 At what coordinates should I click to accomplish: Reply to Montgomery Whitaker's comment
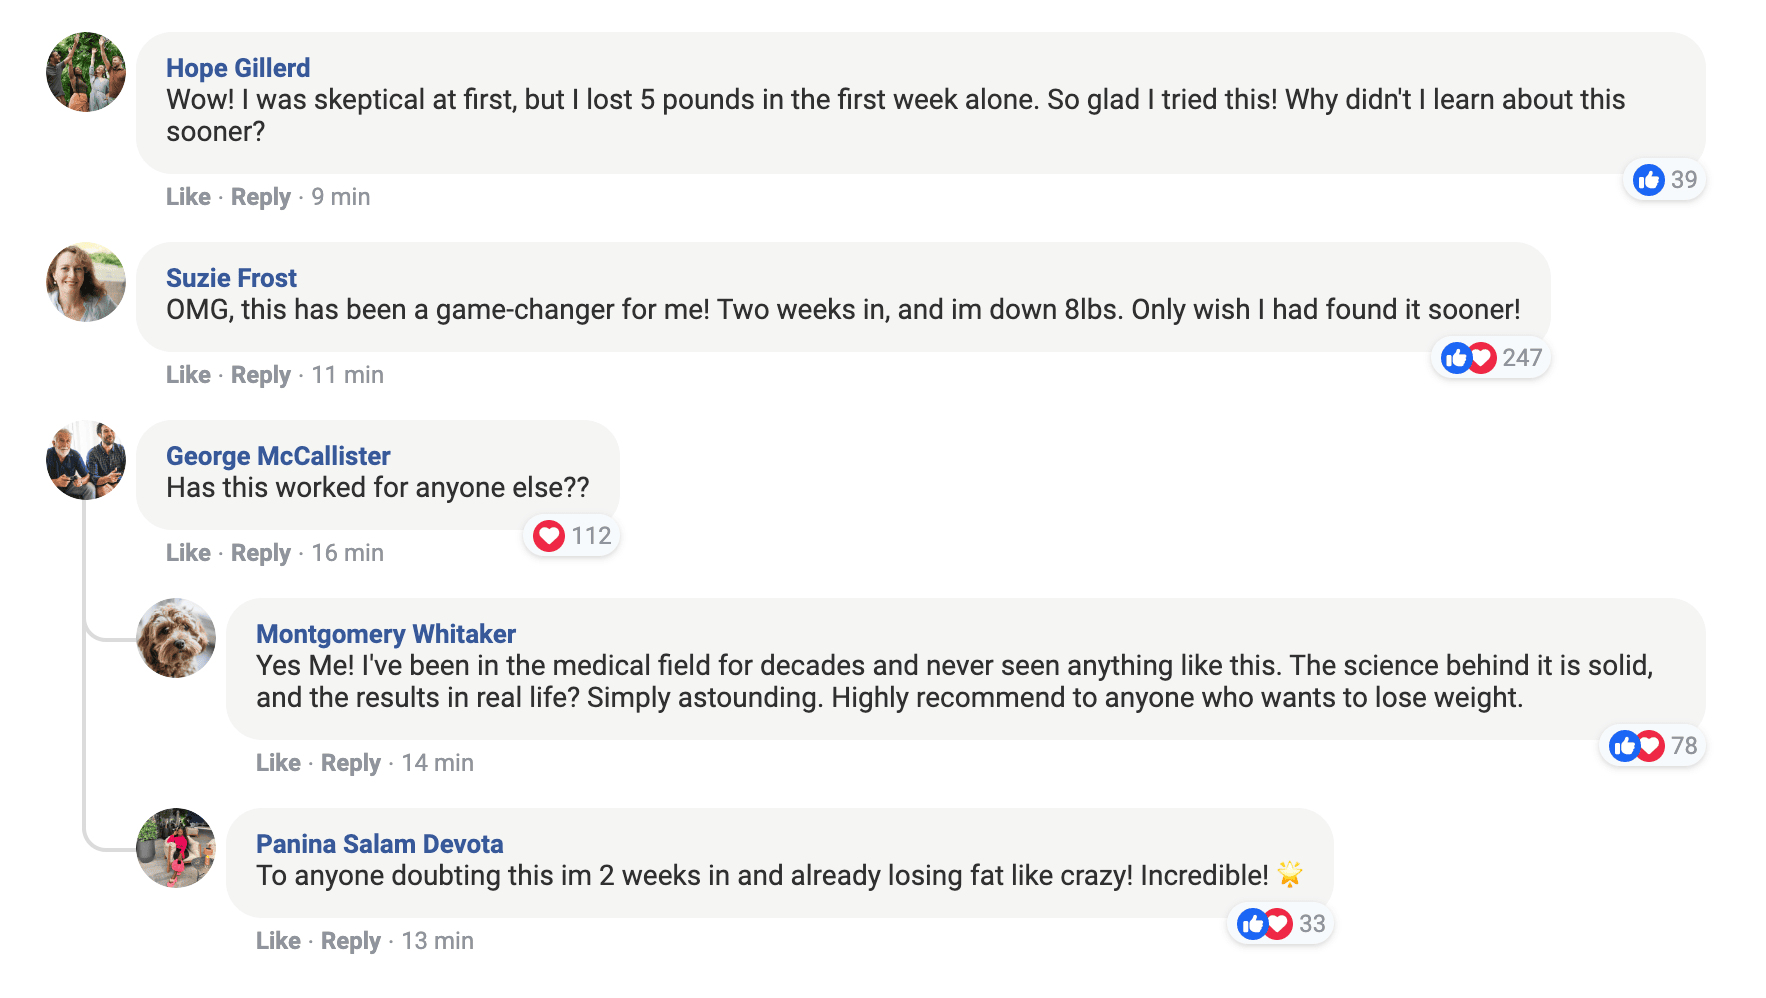(350, 763)
